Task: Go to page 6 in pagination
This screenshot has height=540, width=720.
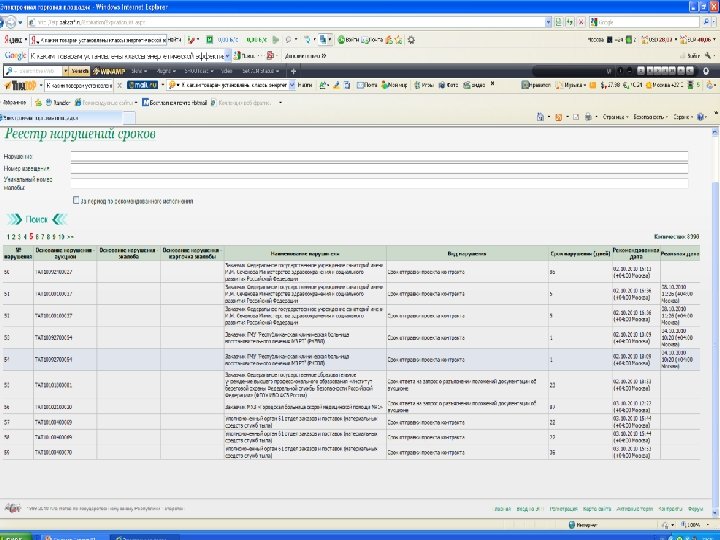Action: [x=37, y=235]
